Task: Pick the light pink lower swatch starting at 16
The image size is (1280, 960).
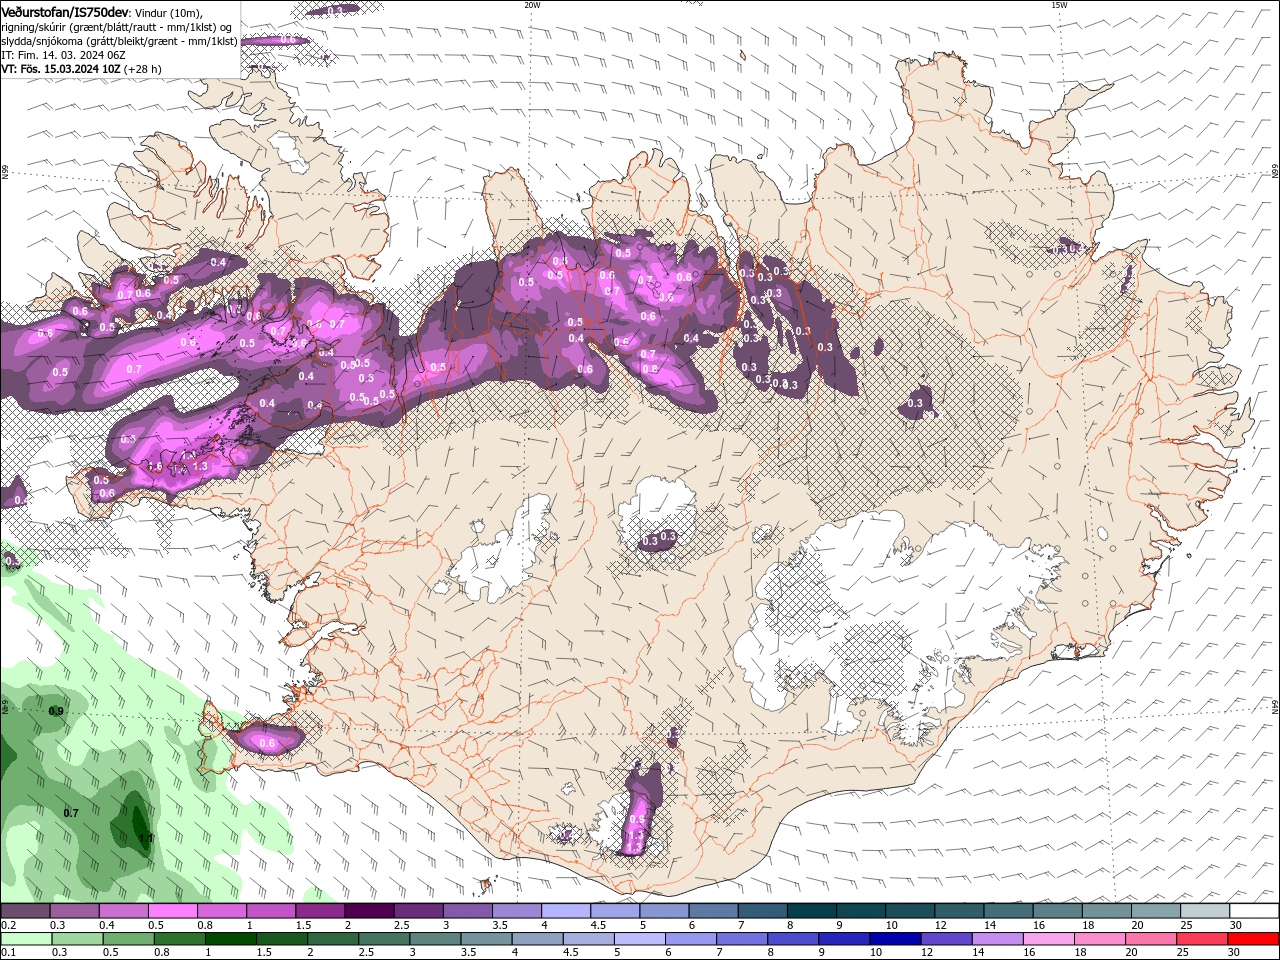Action: 1050,939
